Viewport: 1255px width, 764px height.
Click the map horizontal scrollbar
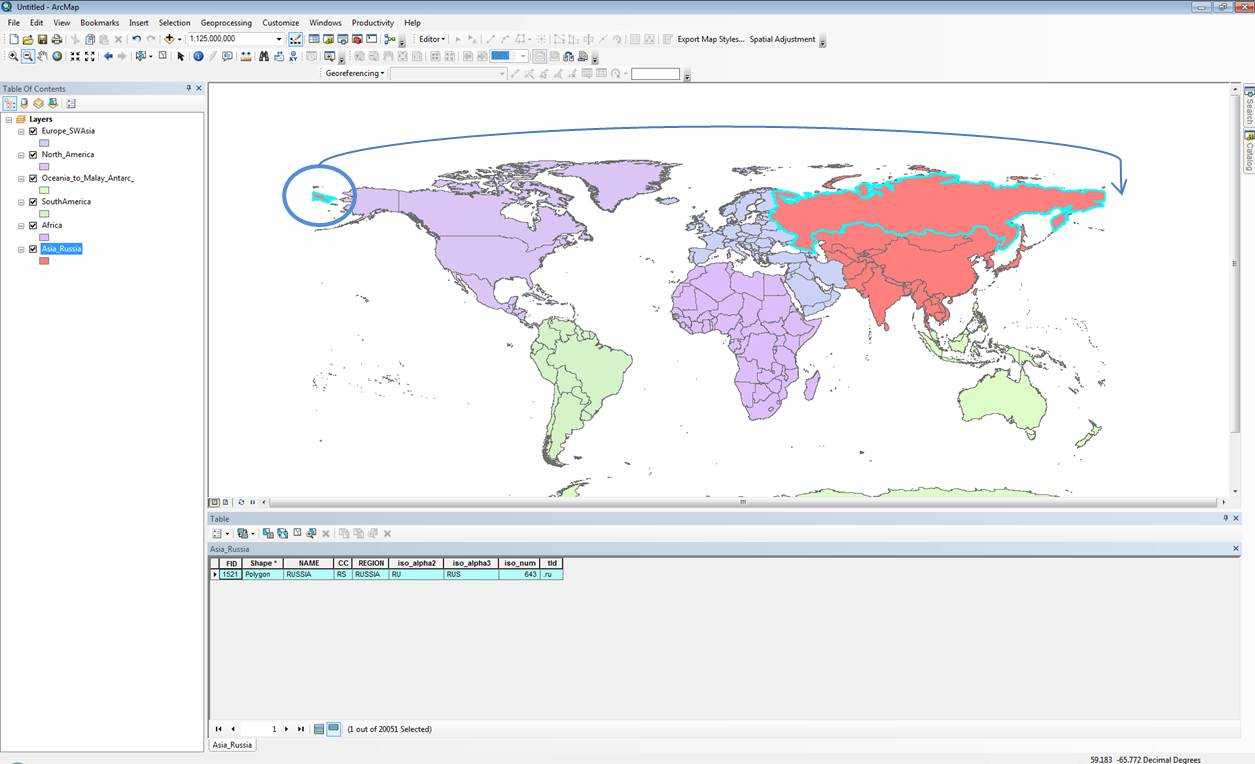coord(742,502)
